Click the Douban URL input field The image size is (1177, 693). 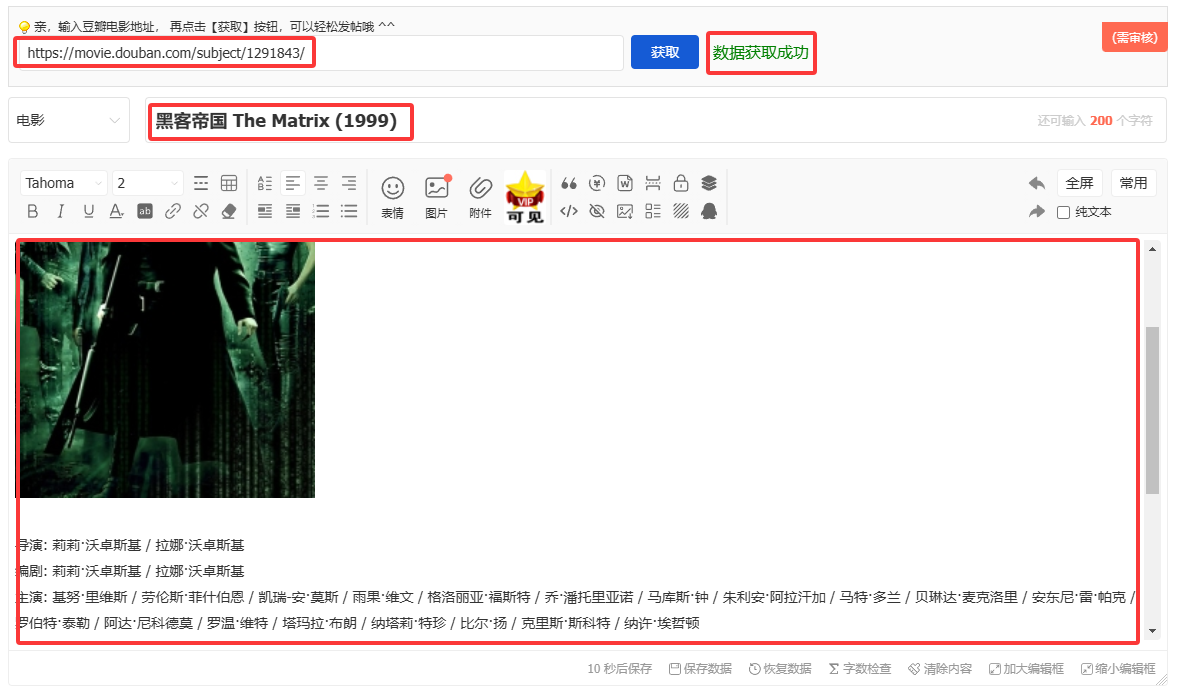pyautogui.click(x=320, y=53)
